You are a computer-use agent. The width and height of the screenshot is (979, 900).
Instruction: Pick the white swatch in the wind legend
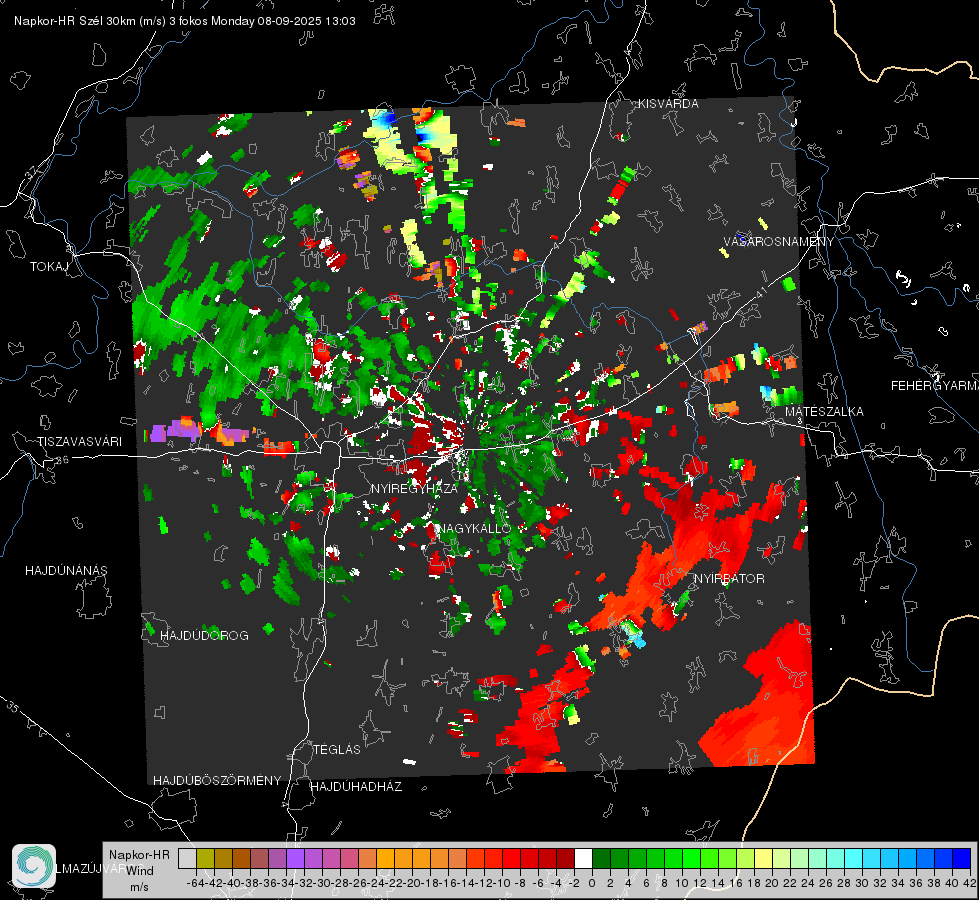[x=583, y=858]
